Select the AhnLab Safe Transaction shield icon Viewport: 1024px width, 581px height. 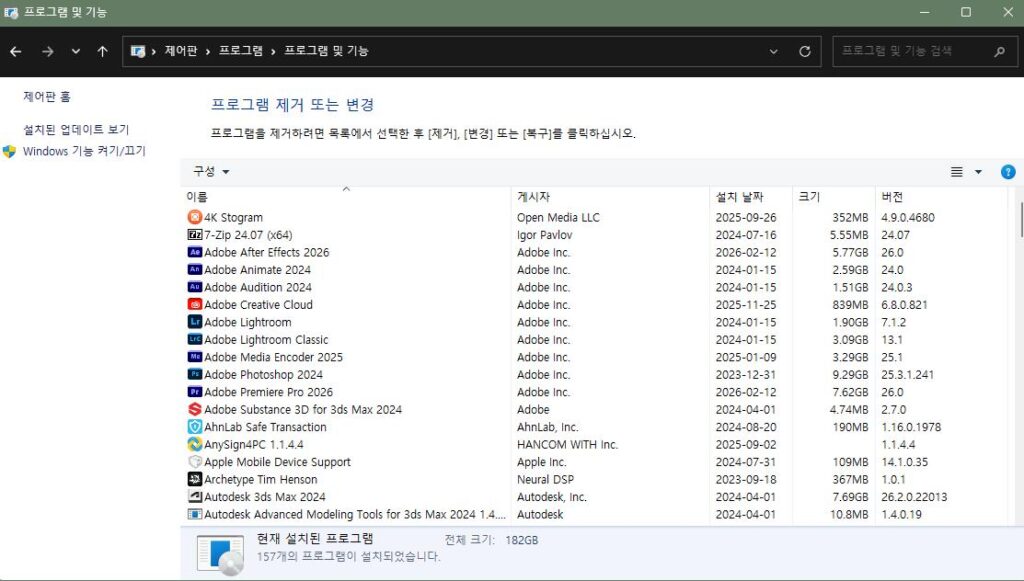pos(195,427)
